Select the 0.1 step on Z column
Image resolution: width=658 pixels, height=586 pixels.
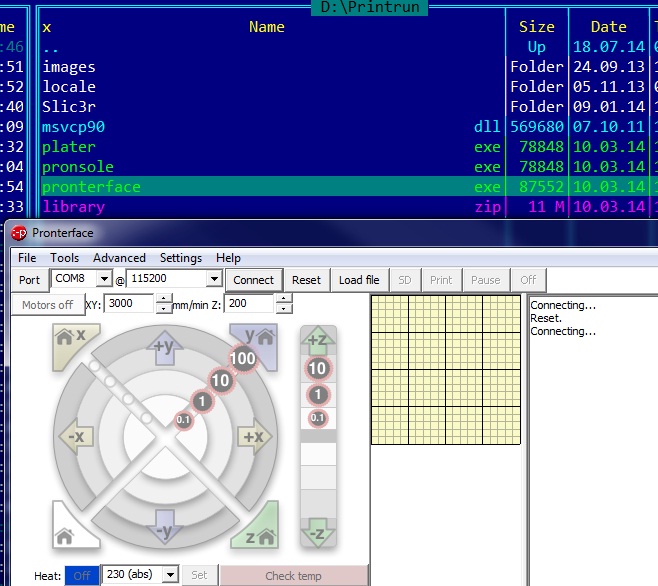[318, 418]
